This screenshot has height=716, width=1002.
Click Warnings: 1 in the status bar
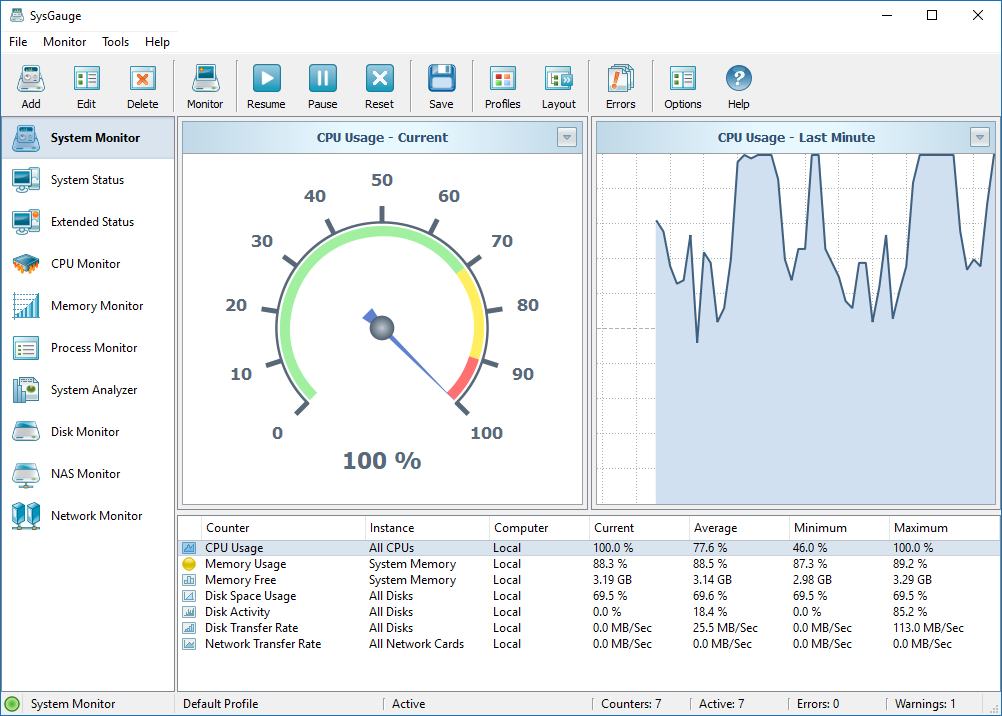coord(925,704)
